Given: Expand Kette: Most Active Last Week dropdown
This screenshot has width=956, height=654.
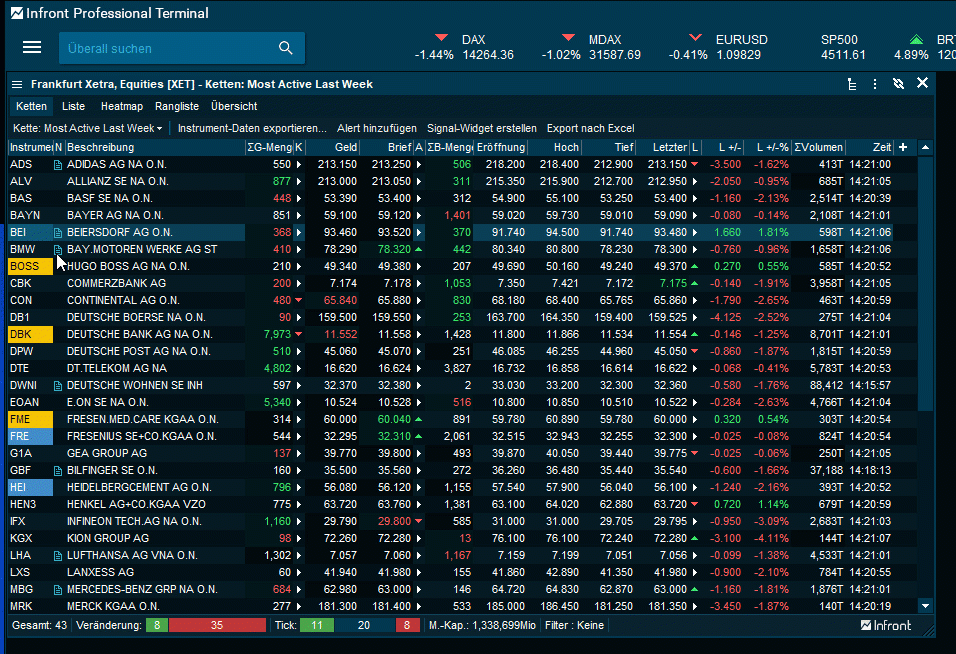Looking at the screenshot, I should (88, 128).
